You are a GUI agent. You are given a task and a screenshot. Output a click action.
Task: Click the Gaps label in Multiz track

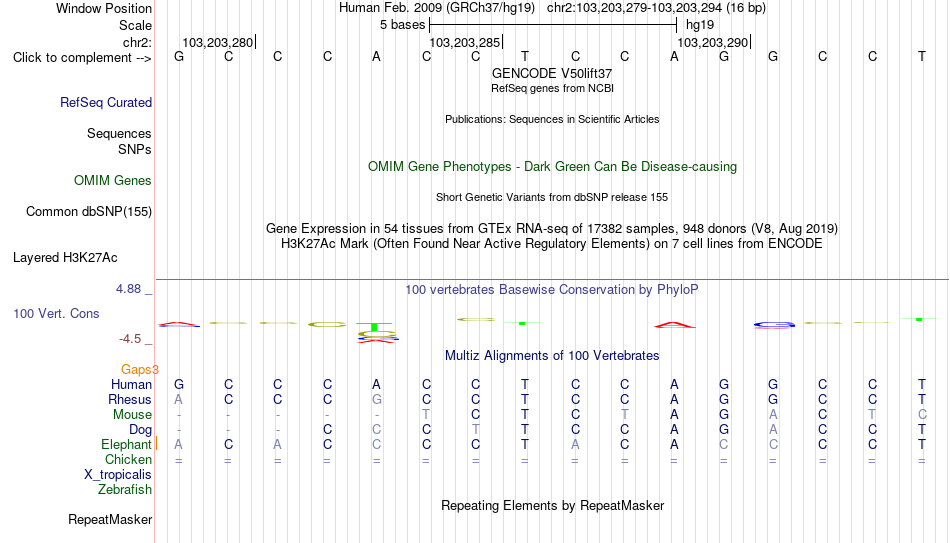pos(138,370)
